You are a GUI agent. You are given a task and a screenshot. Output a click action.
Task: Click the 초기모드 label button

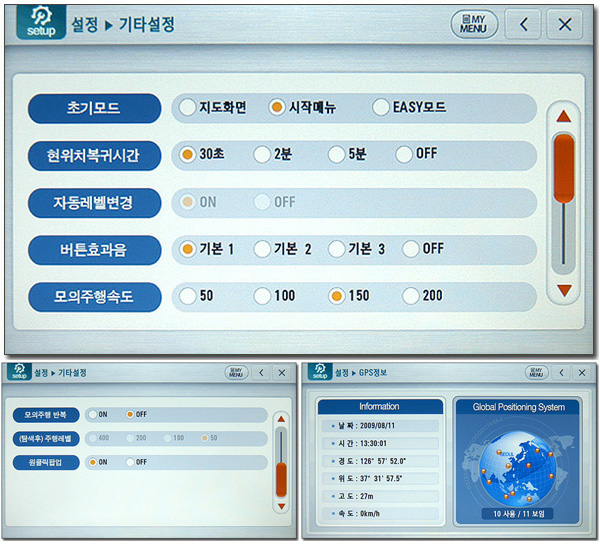point(95,108)
